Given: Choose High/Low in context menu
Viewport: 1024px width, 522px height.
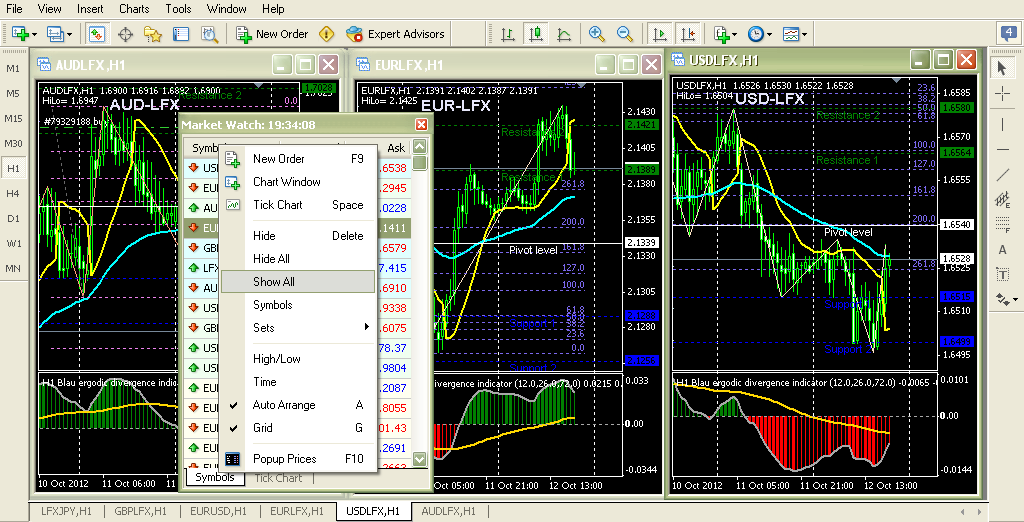Looking at the screenshot, I should tap(298, 359).
